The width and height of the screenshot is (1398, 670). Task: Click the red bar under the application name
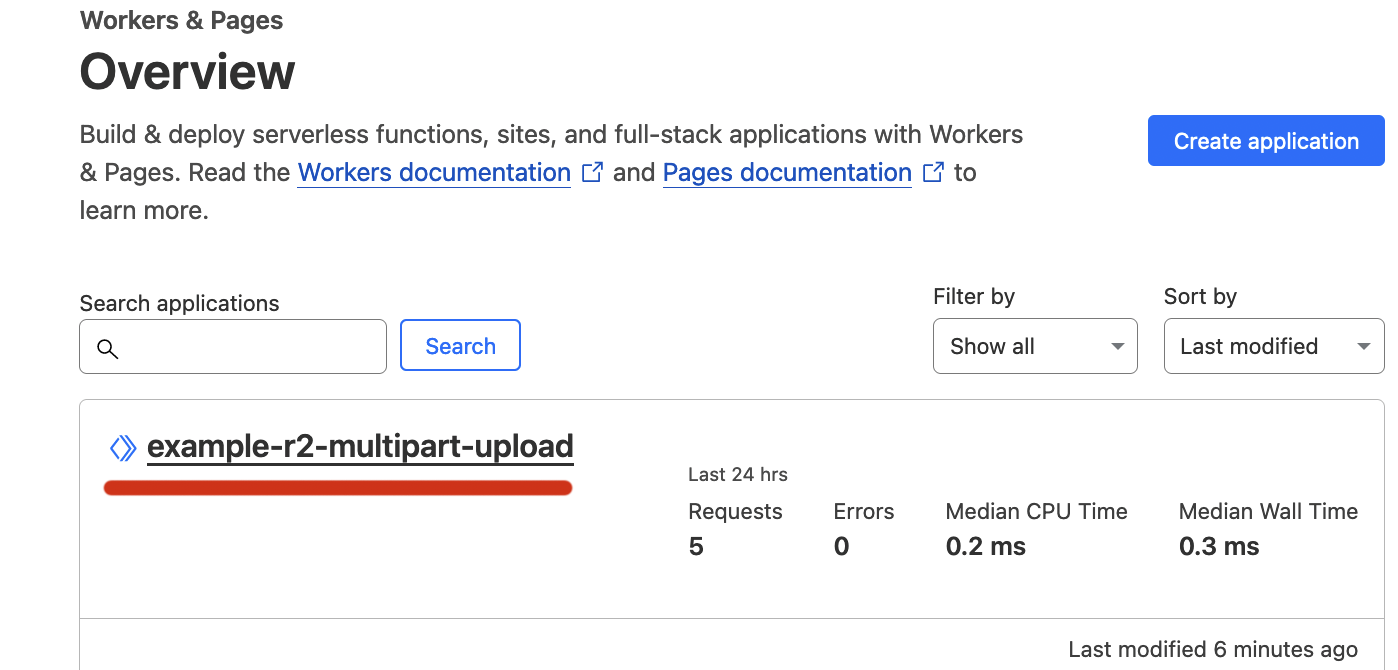point(338,488)
